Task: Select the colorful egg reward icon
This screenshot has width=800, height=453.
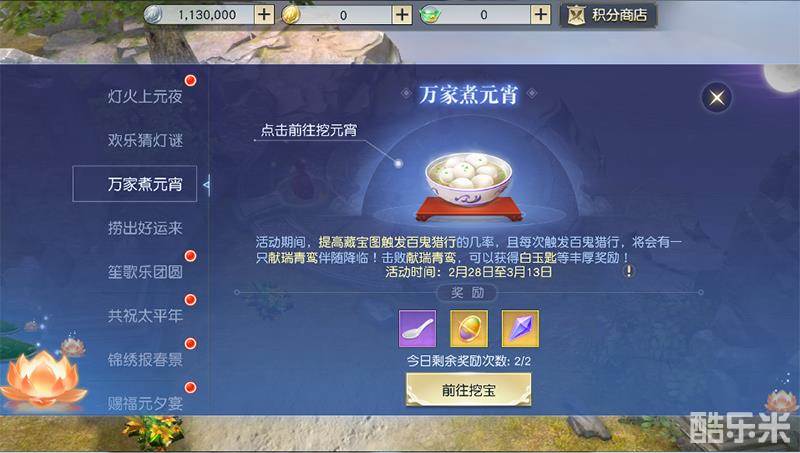Action: click(469, 329)
